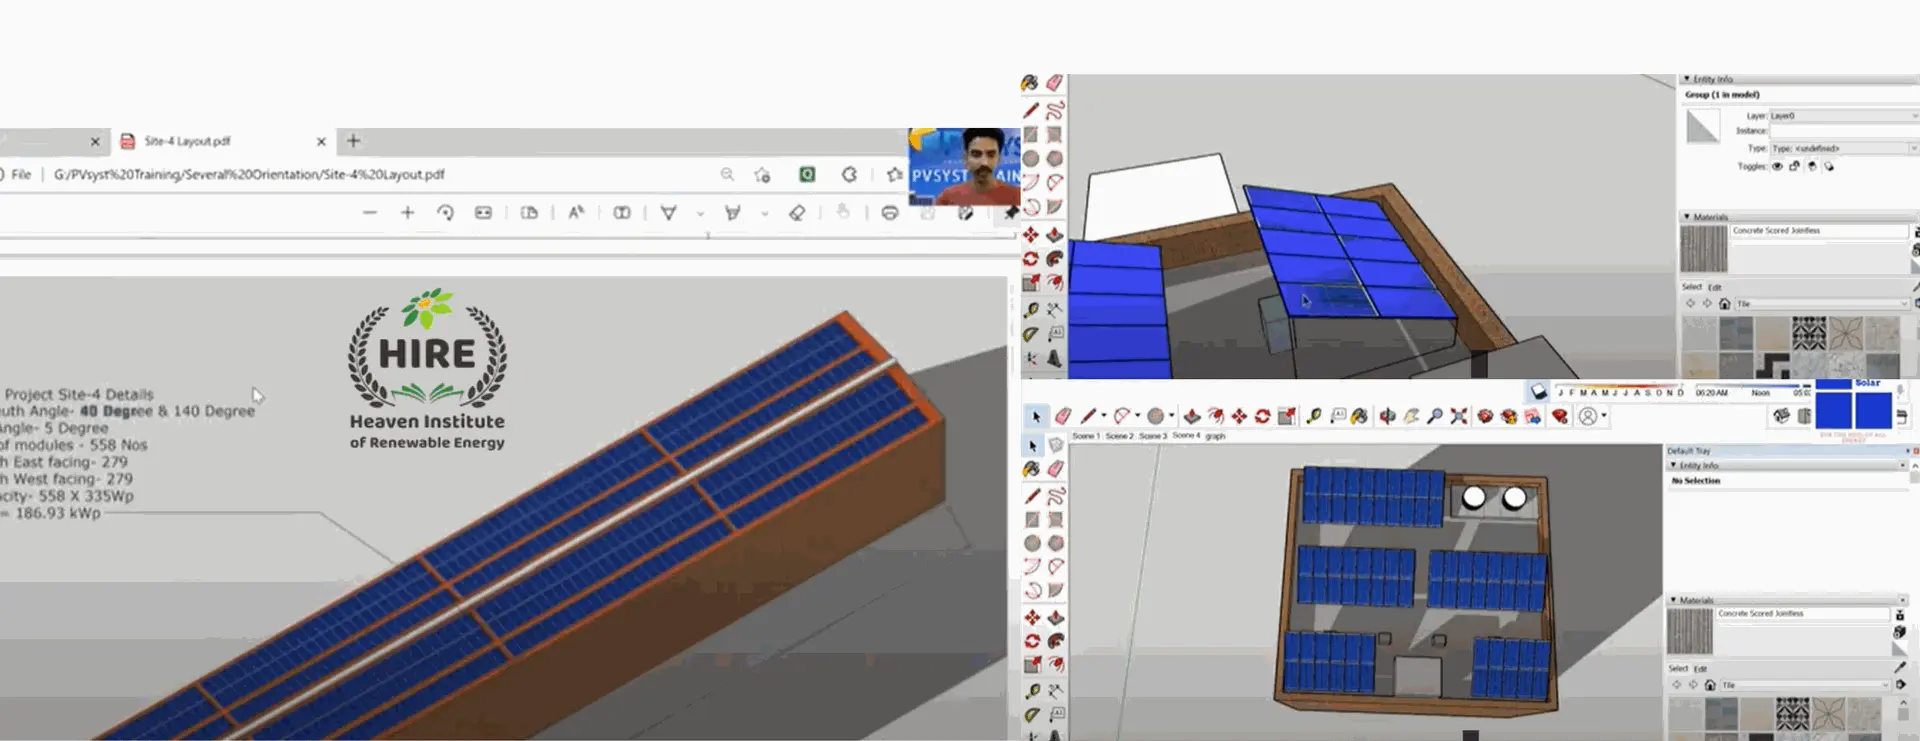The width and height of the screenshot is (1920, 741).
Task: Click the Read aloud icon in PDF toolbar
Action: (x=576, y=212)
